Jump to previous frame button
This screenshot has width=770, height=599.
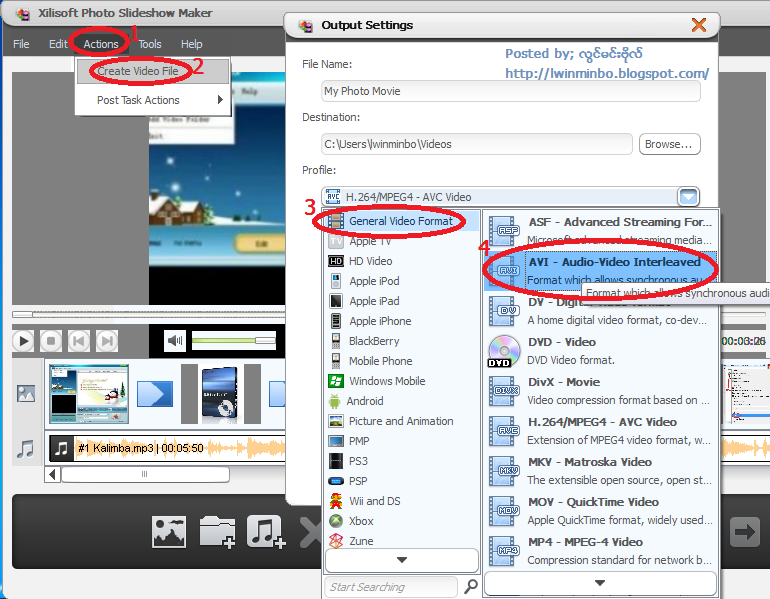tap(79, 341)
